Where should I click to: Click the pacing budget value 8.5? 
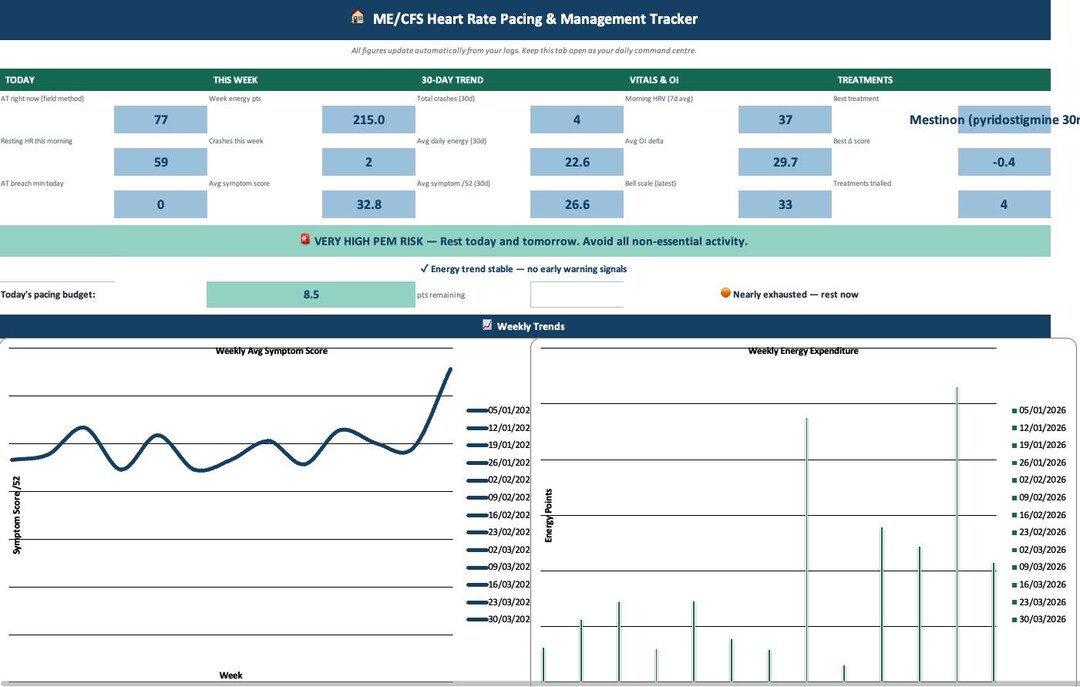click(311, 294)
